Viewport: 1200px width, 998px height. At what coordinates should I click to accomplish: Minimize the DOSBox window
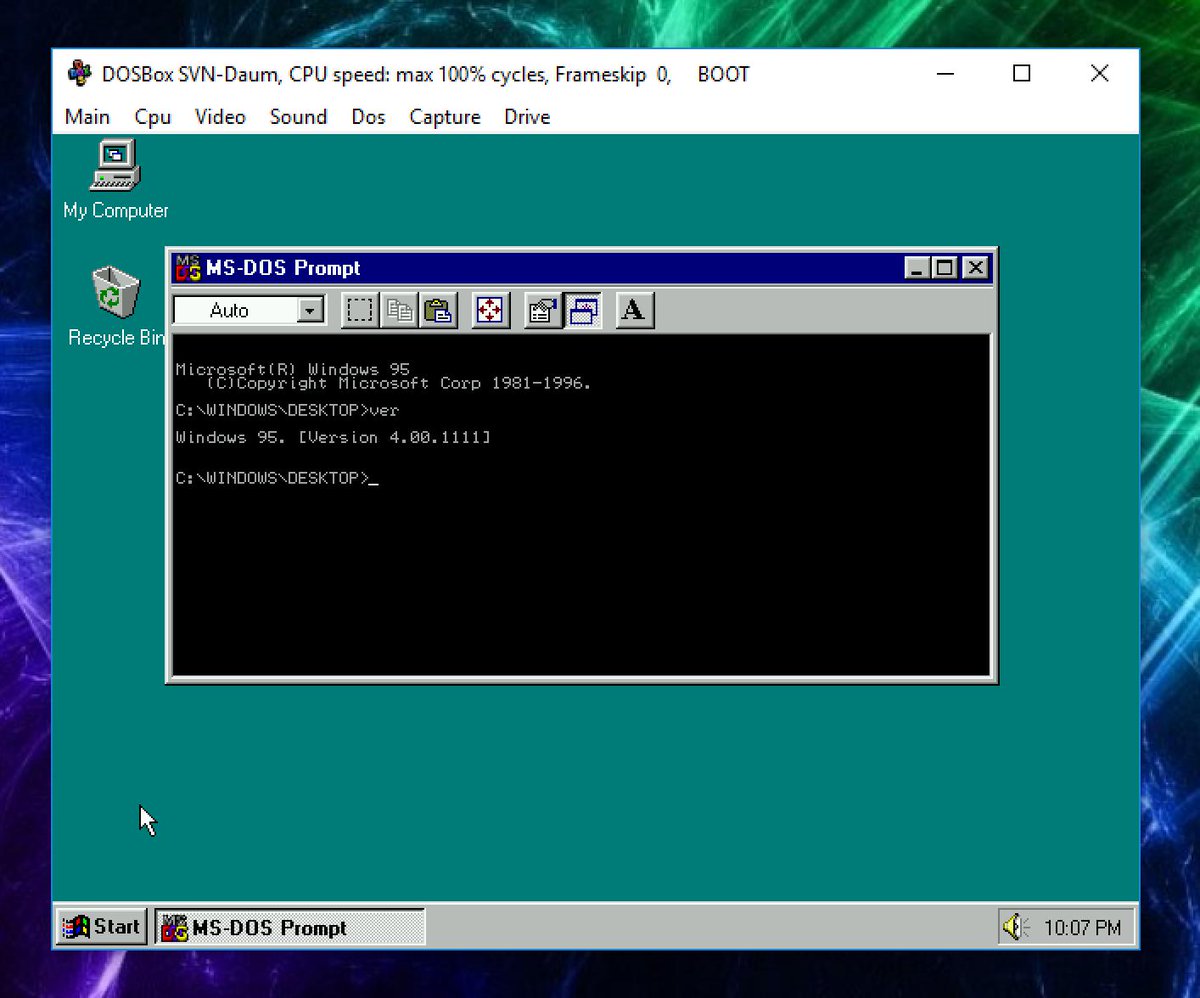[x=944, y=73]
